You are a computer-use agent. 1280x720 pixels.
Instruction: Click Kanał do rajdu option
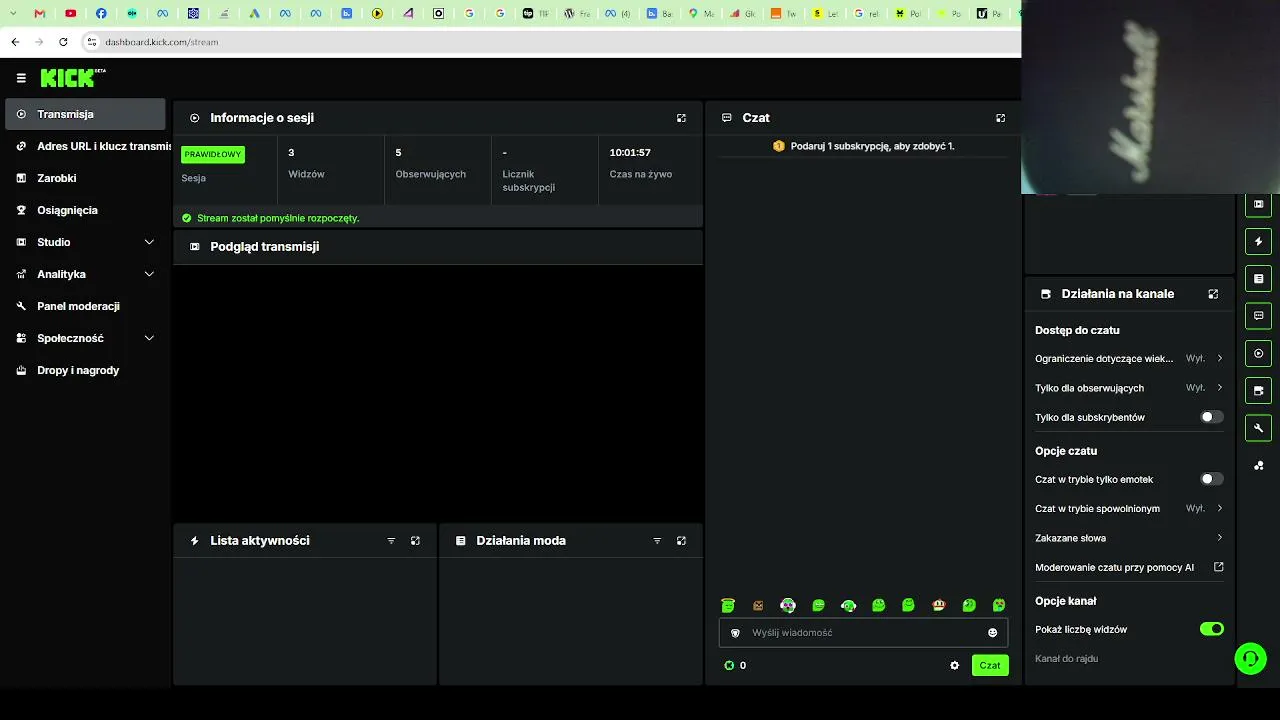click(1066, 659)
